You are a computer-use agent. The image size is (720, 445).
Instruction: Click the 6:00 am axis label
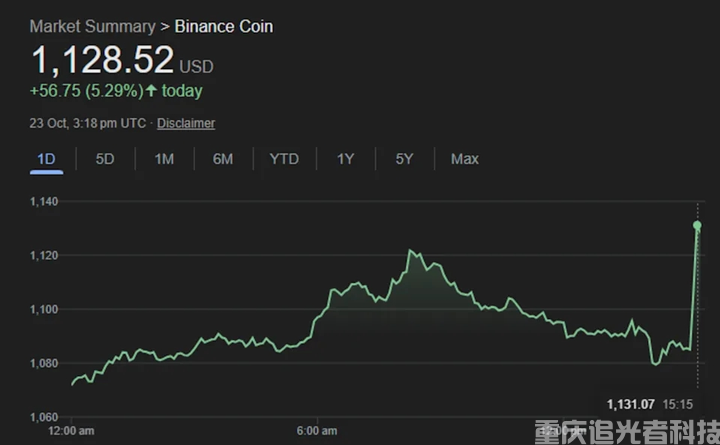coord(317,431)
